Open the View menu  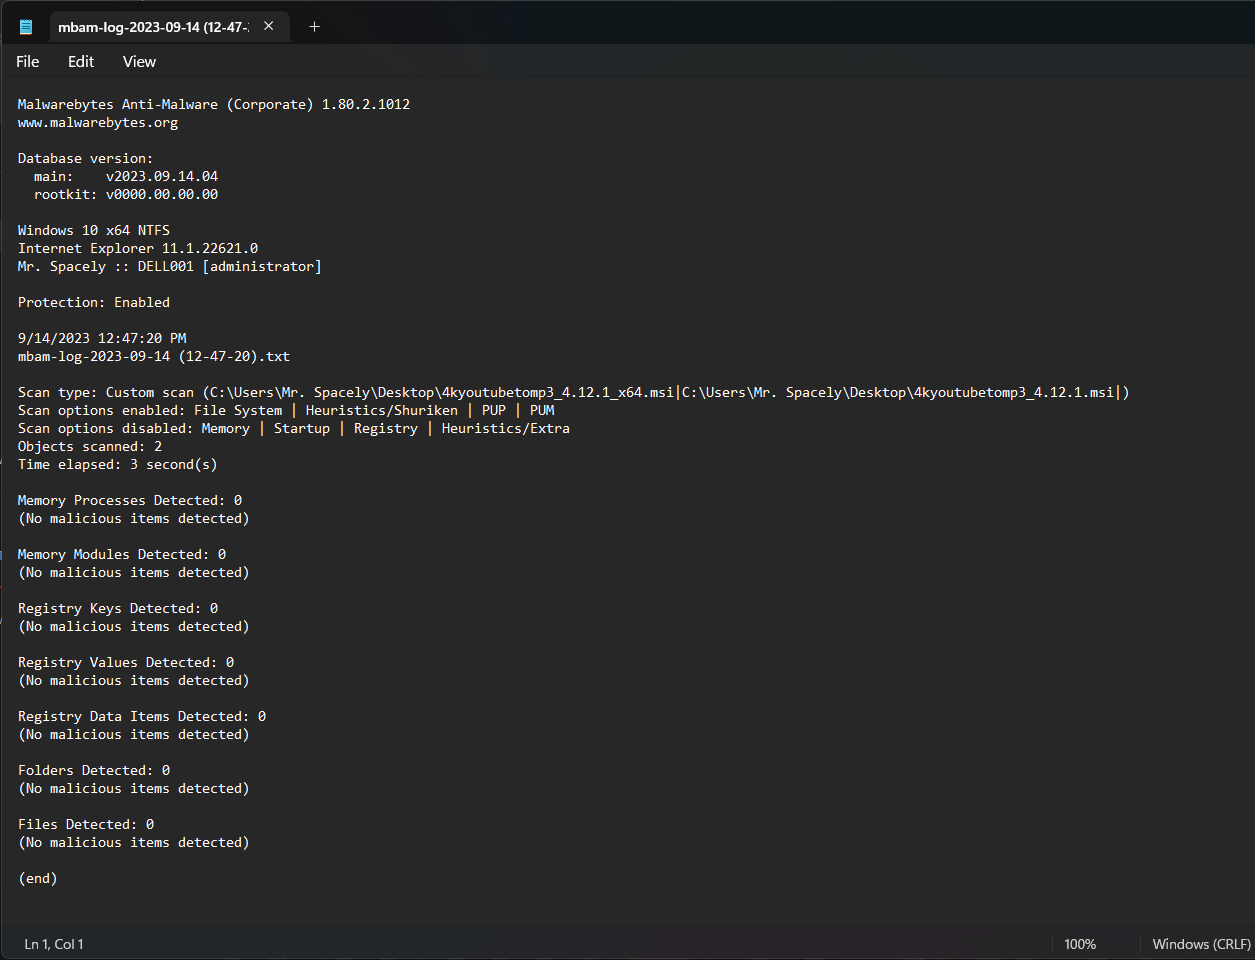139,62
